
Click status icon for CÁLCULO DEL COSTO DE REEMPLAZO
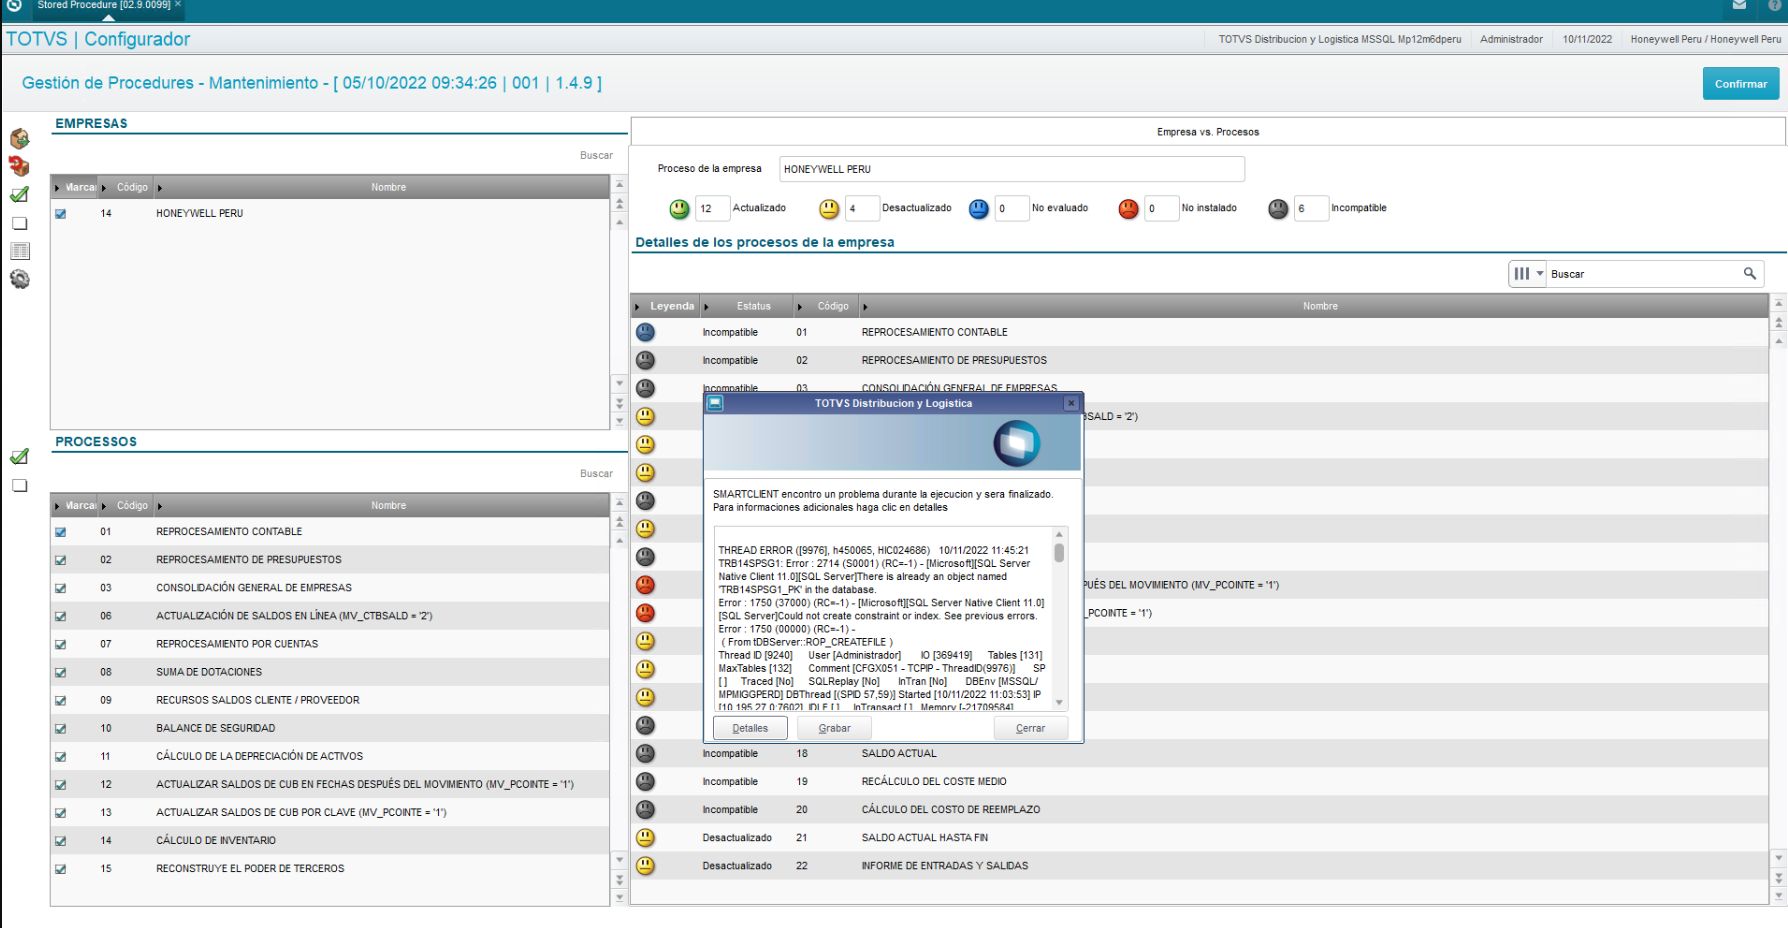pyautogui.click(x=646, y=809)
